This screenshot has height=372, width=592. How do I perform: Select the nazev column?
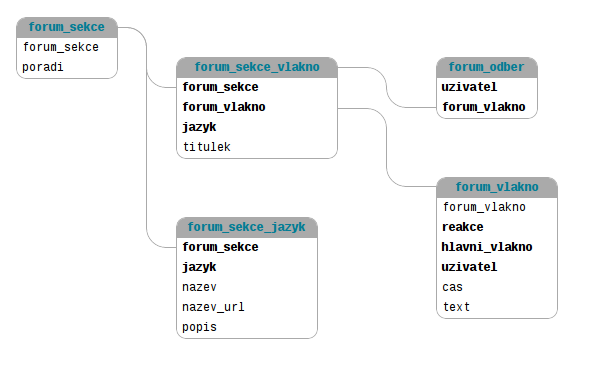[x=199, y=287]
